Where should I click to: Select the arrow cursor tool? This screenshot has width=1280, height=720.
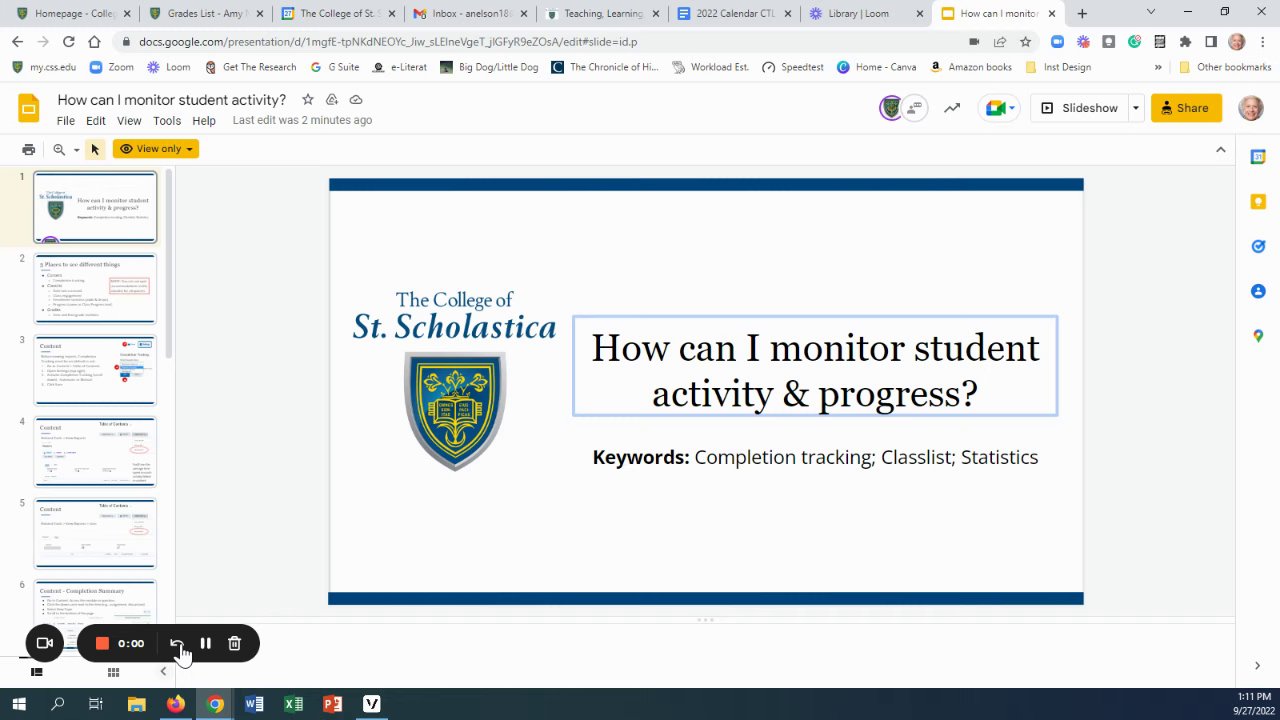coord(95,149)
